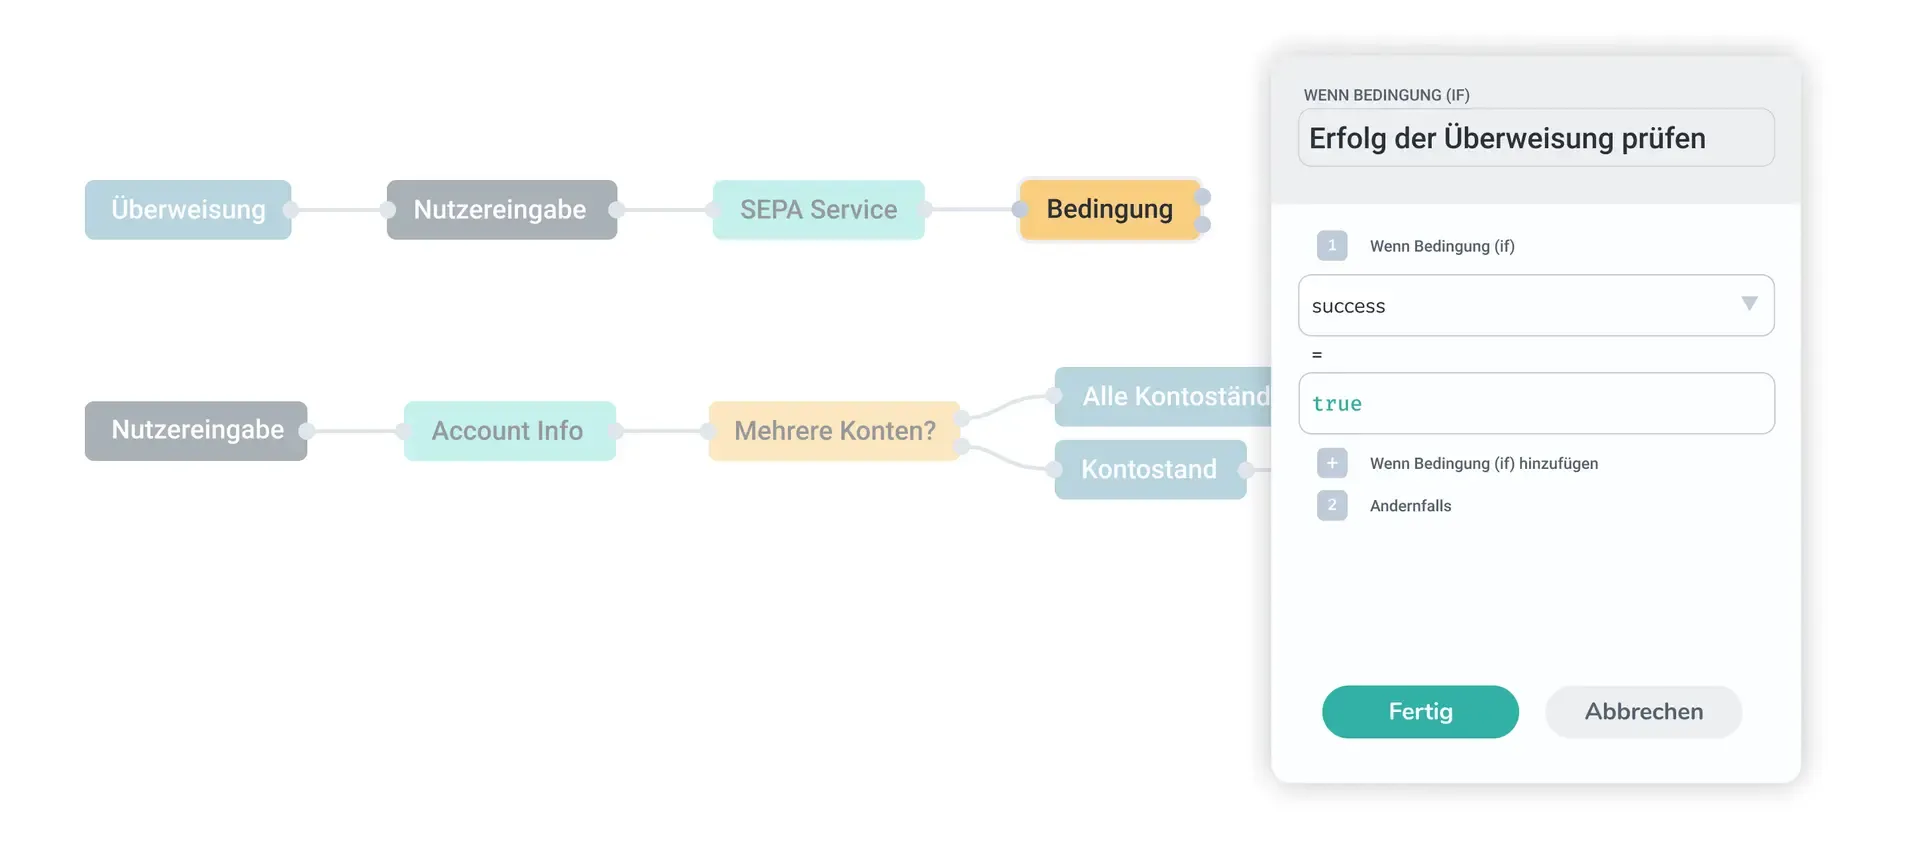Image resolution: width=1920 pixels, height=853 pixels.
Task: Click the true value input field
Action: [1536, 404]
